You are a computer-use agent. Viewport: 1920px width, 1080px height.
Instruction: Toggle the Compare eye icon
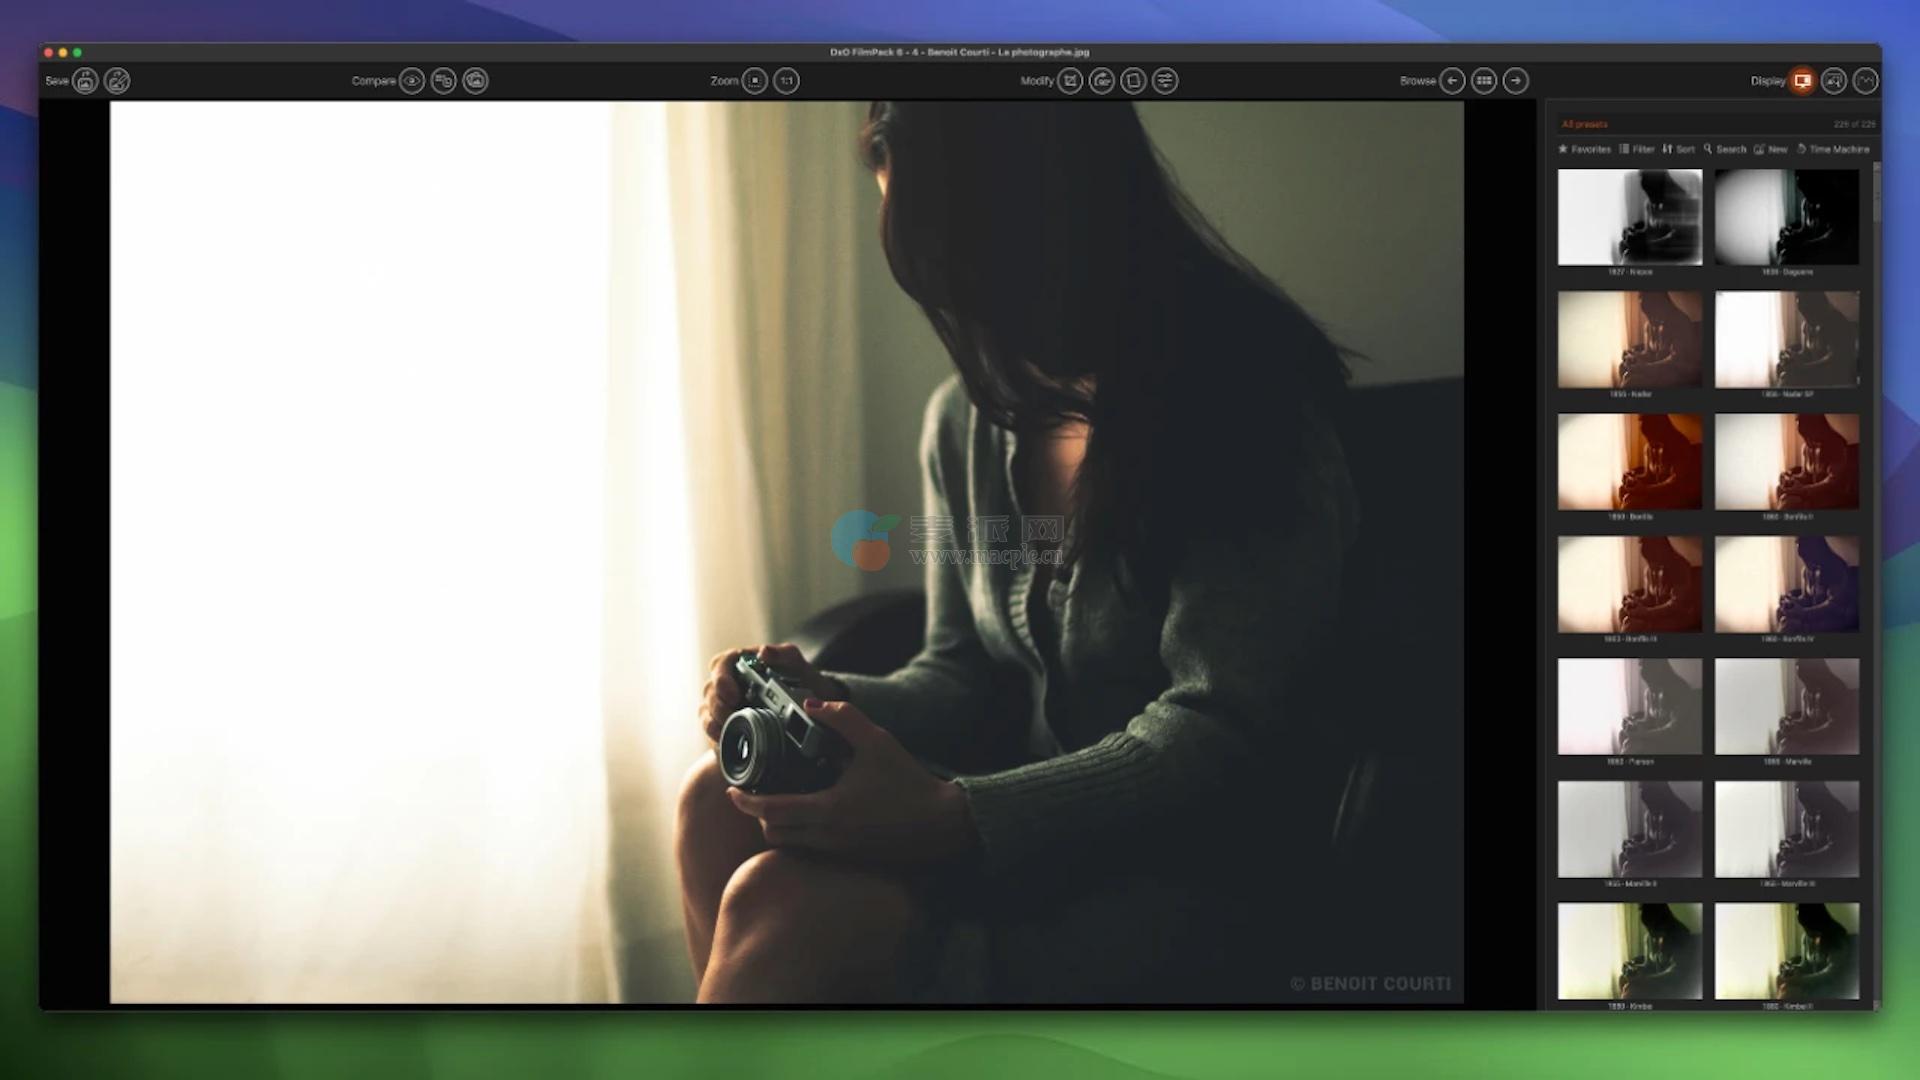412,81
